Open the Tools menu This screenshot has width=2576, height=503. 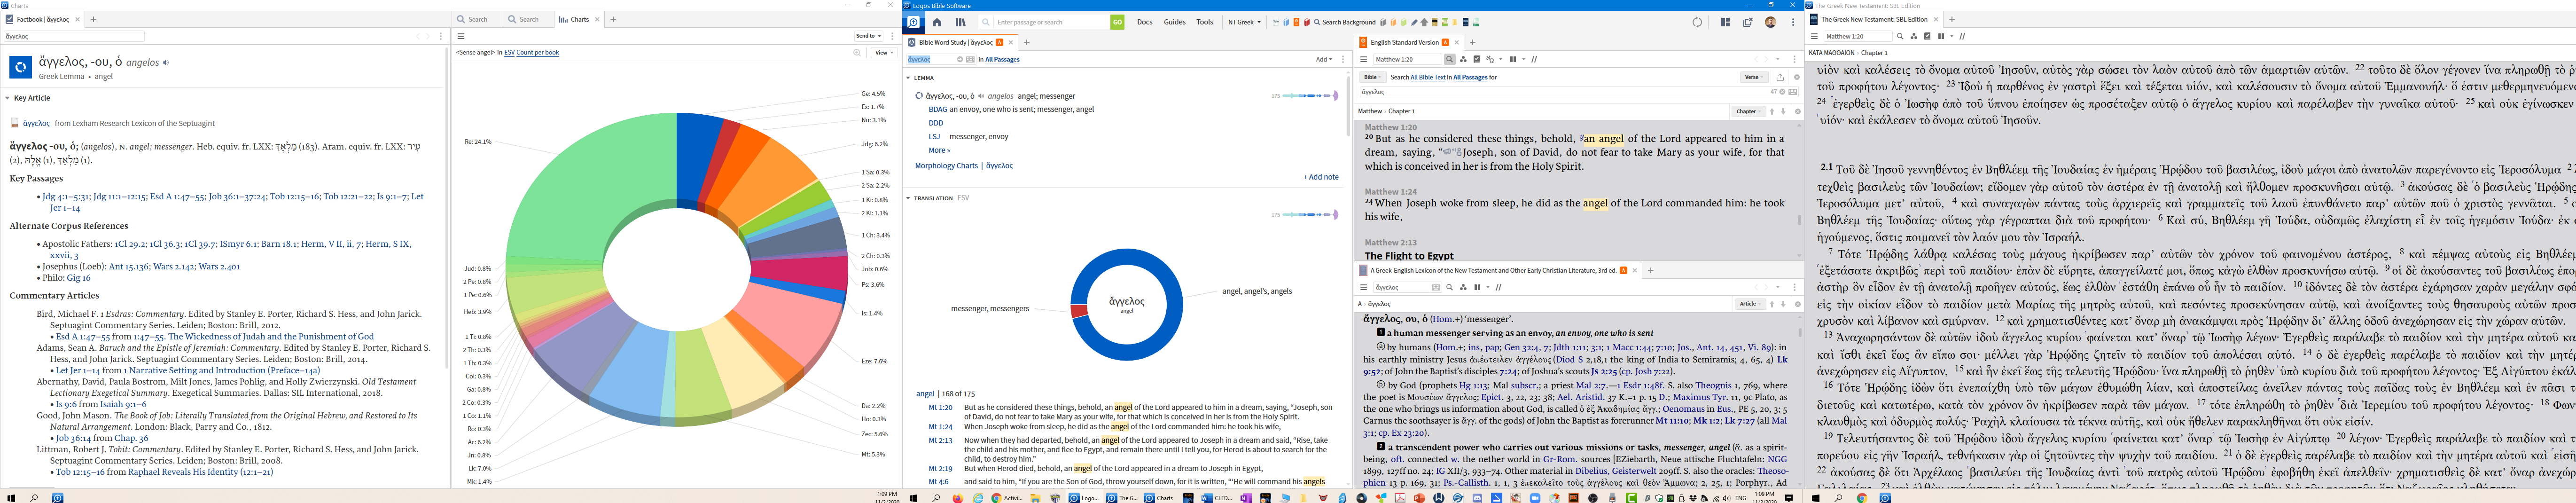(x=1204, y=22)
